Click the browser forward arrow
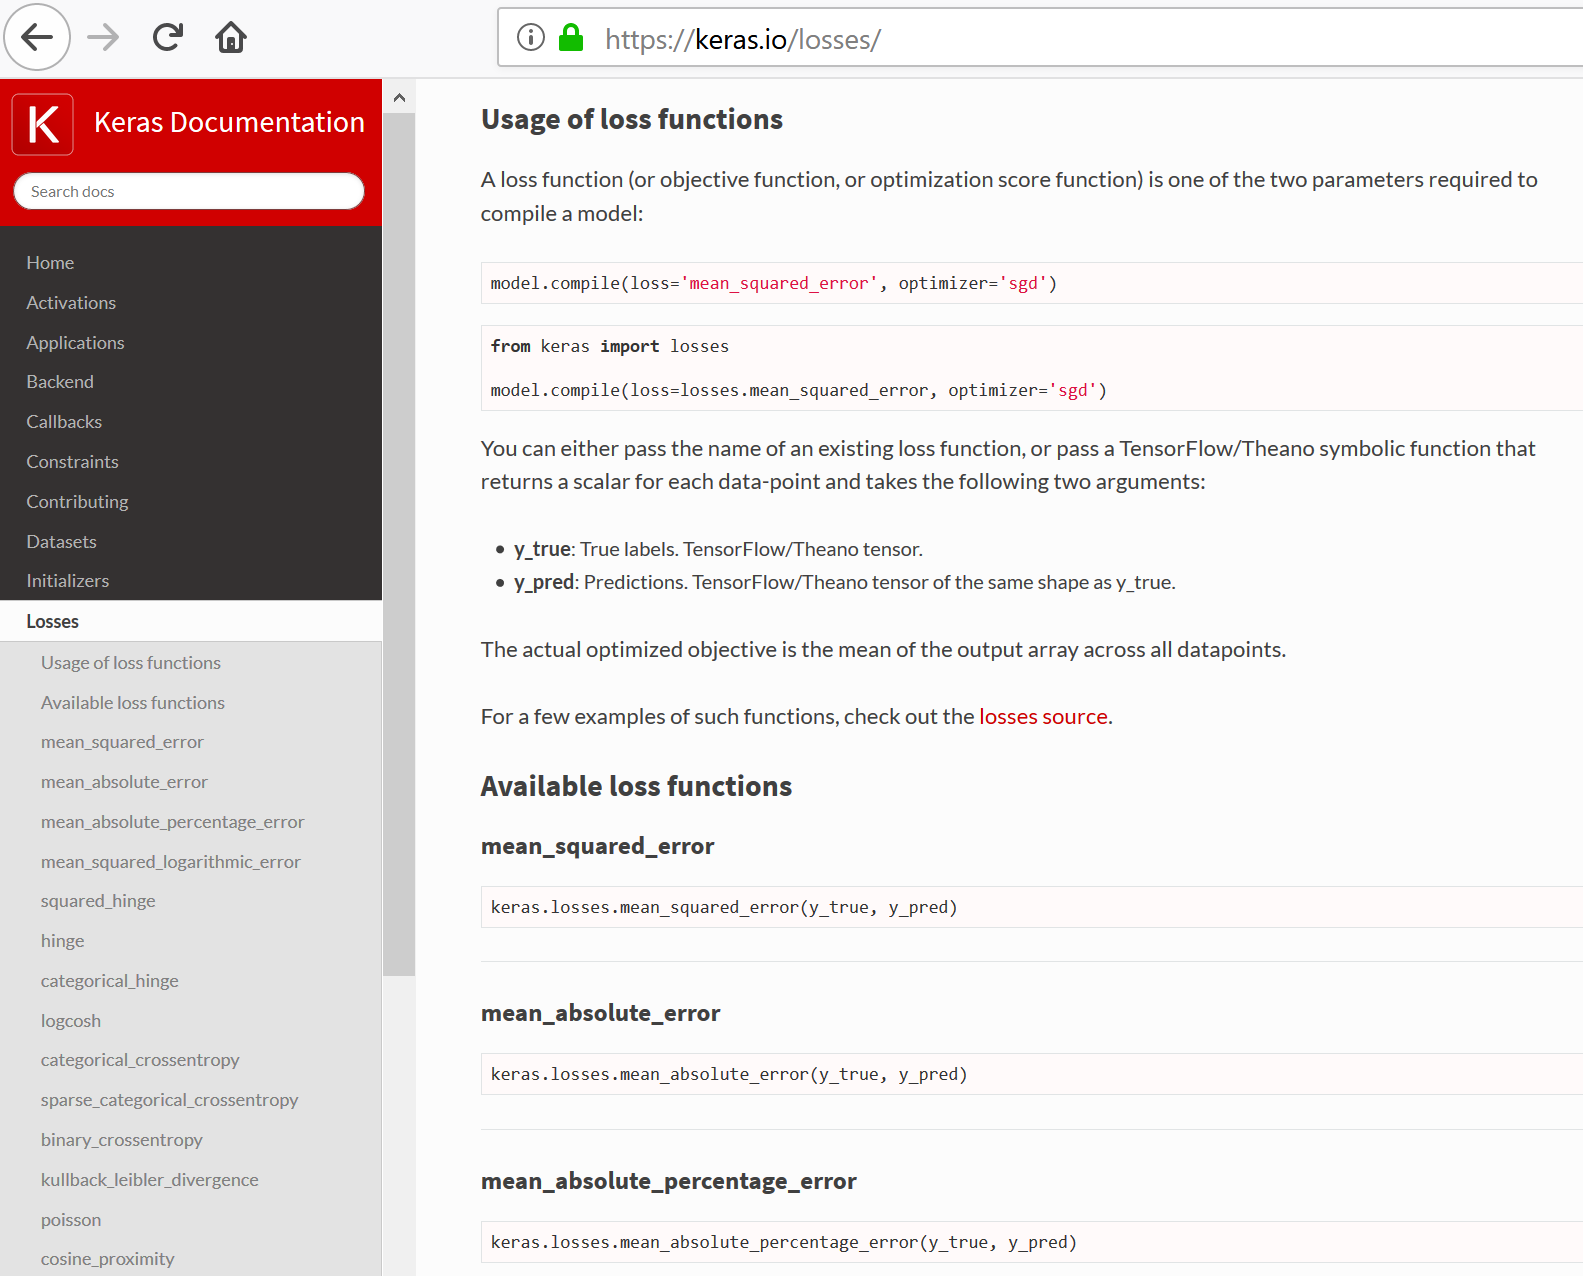 coord(103,38)
